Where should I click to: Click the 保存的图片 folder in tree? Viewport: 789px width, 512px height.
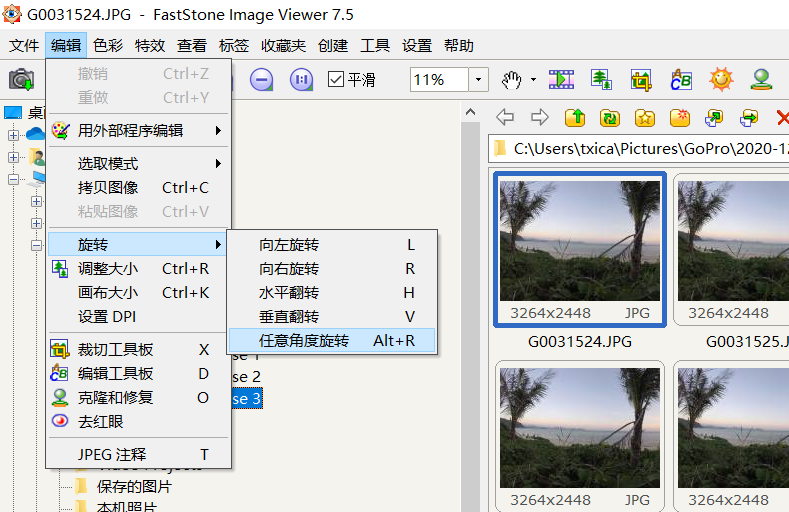tap(134, 487)
